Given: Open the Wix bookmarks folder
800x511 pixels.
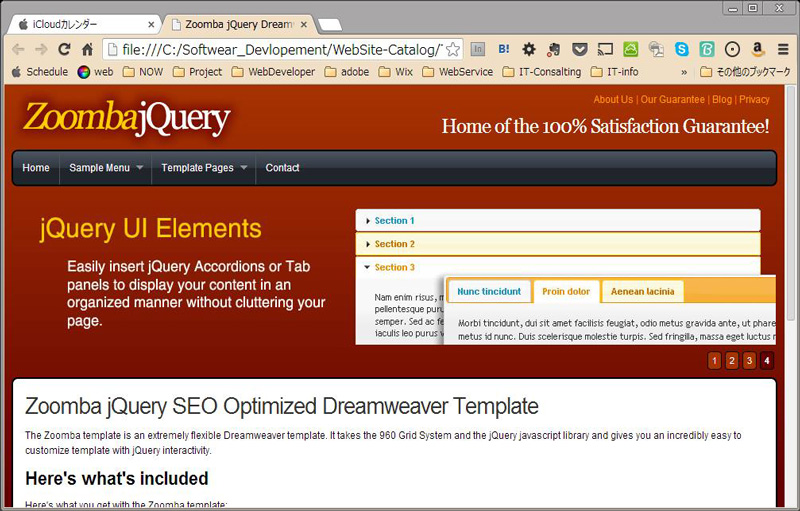Looking at the screenshot, I should tap(396, 72).
